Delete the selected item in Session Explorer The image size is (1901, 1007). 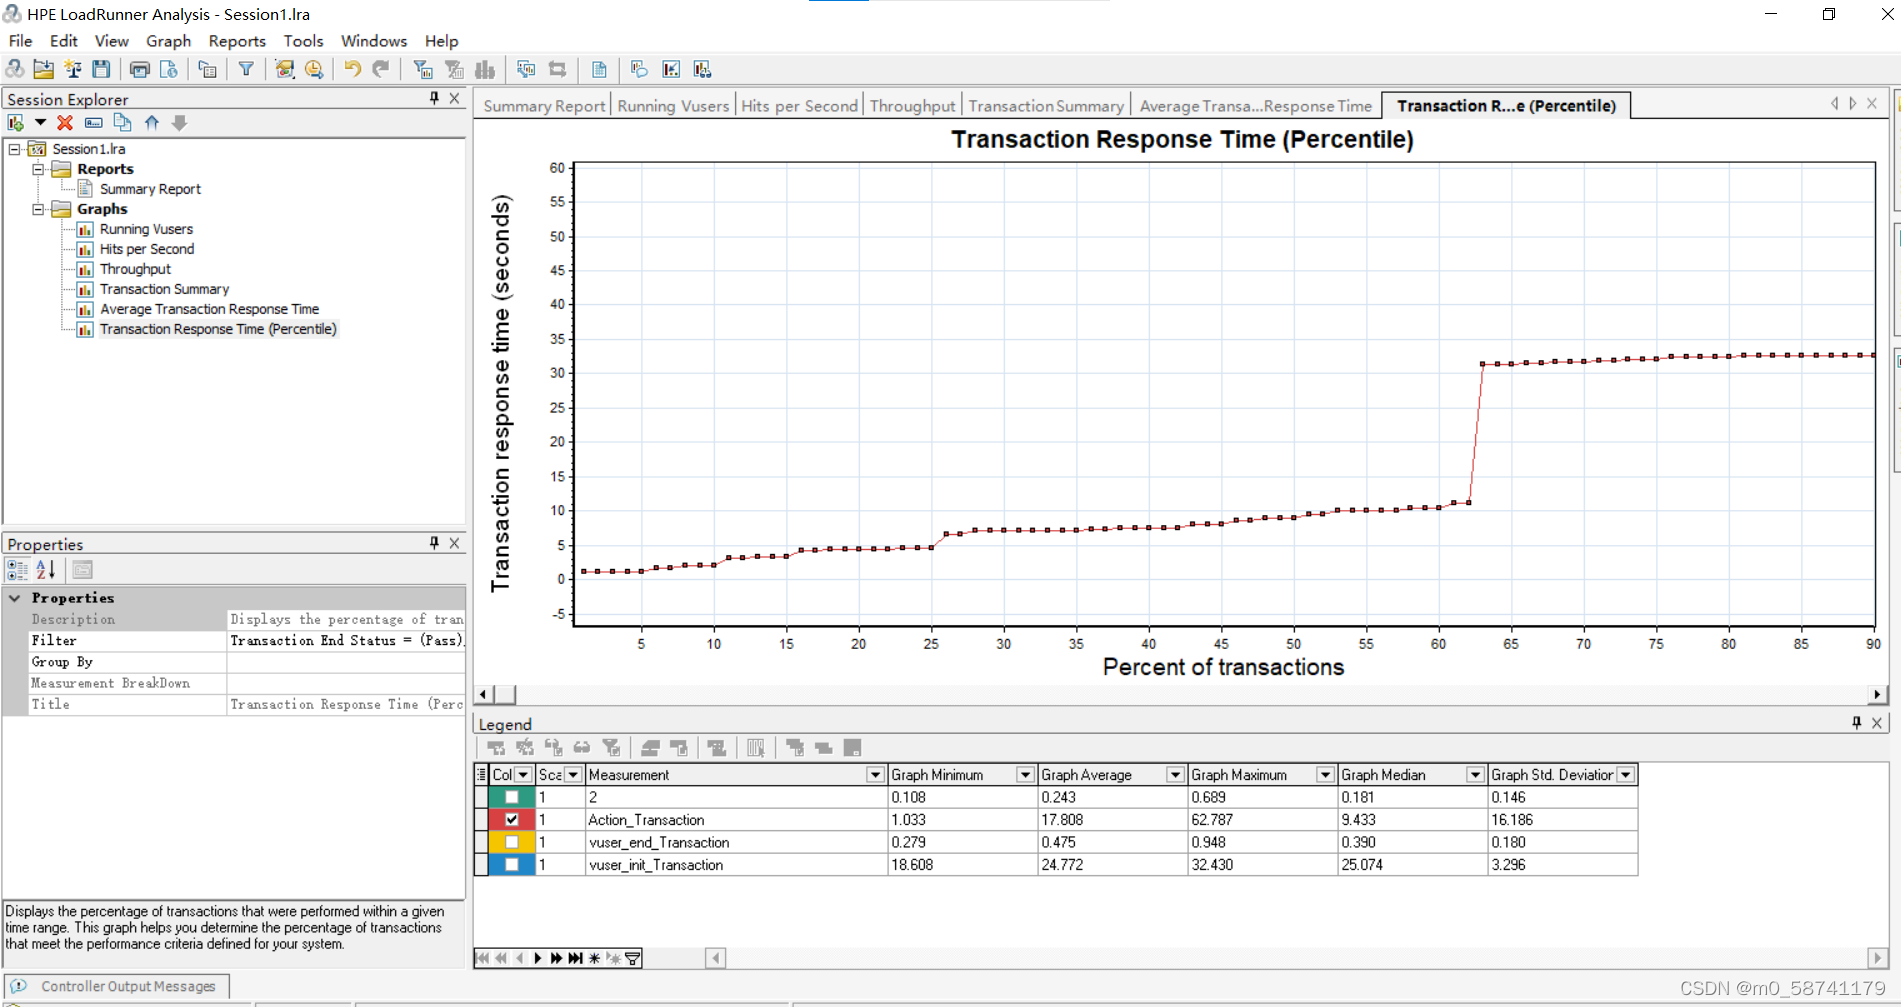point(65,123)
